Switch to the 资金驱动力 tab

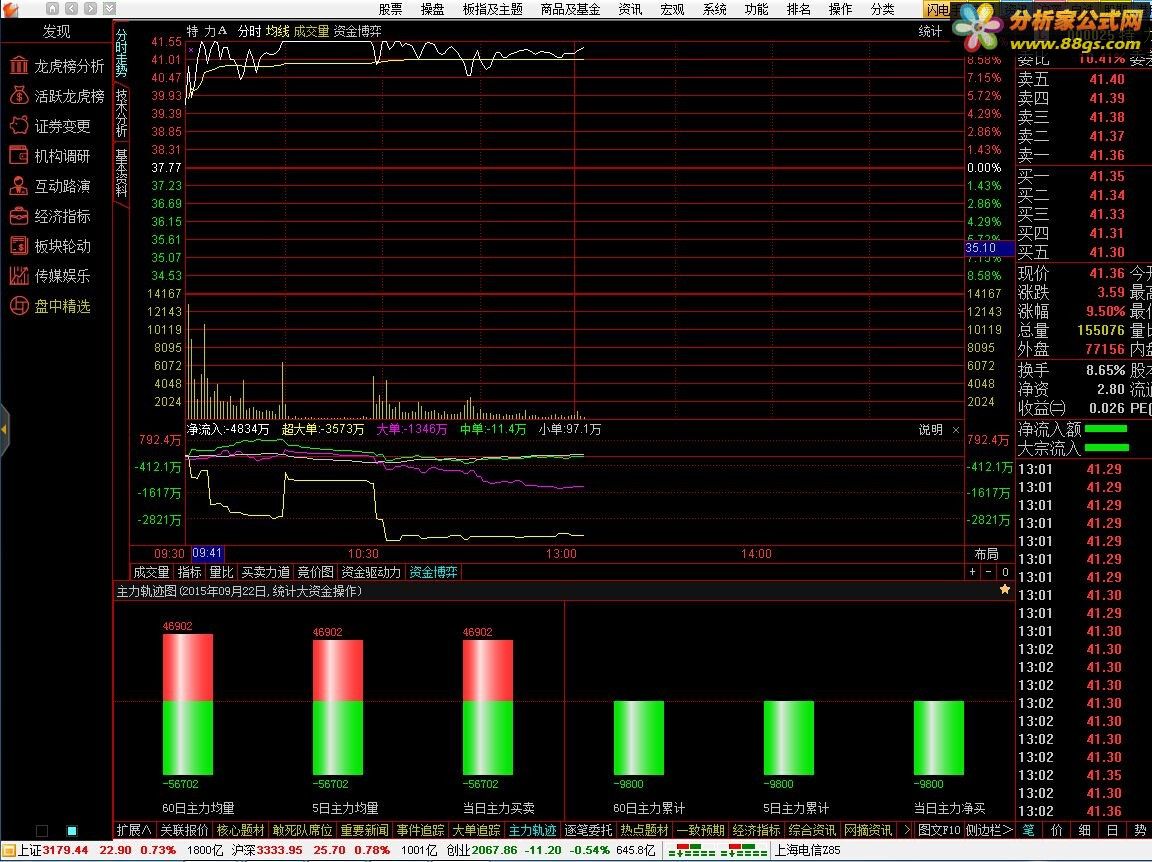(371, 572)
